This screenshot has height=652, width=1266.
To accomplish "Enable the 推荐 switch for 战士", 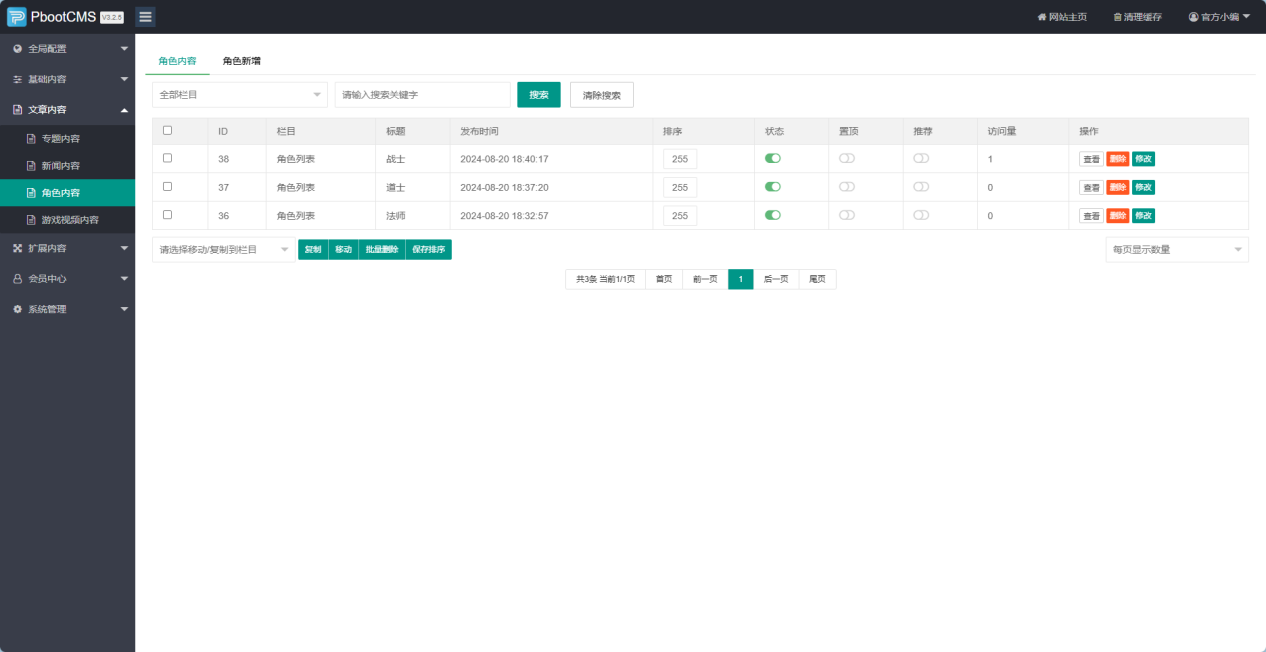I will [921, 158].
